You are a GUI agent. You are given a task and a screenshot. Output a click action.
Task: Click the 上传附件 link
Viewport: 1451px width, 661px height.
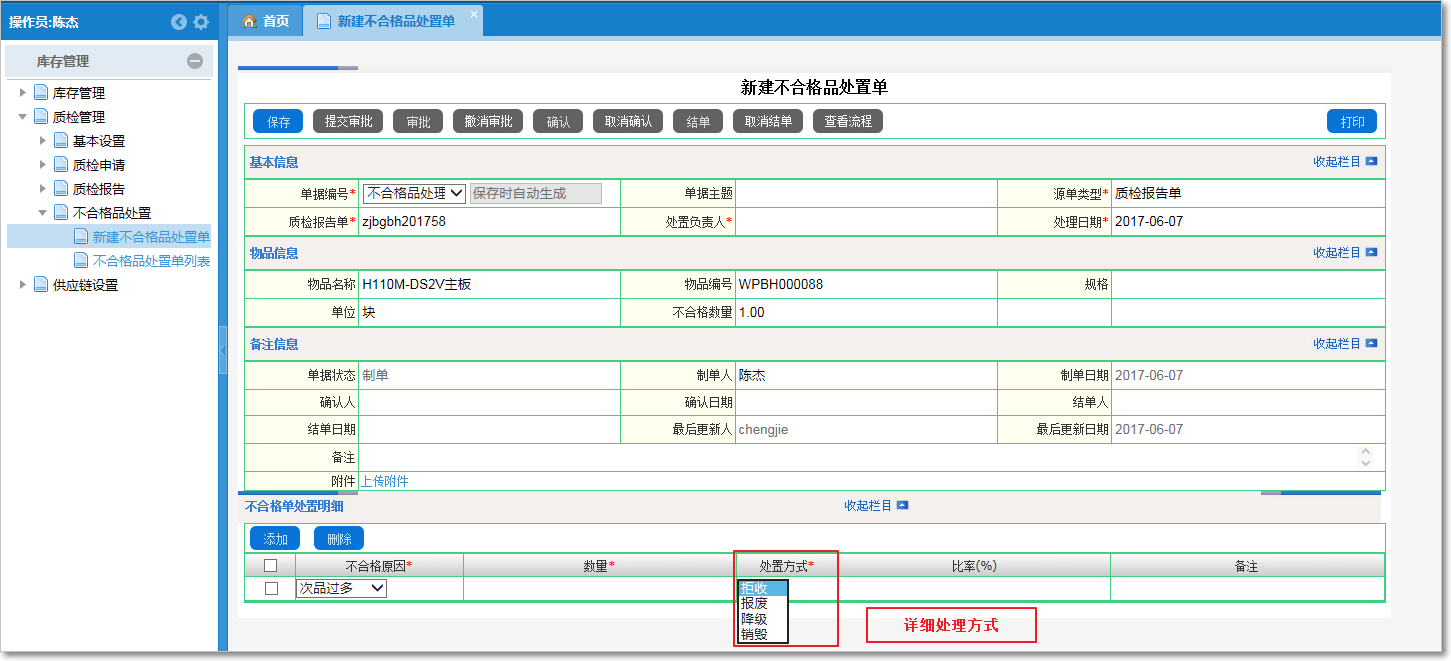point(385,481)
